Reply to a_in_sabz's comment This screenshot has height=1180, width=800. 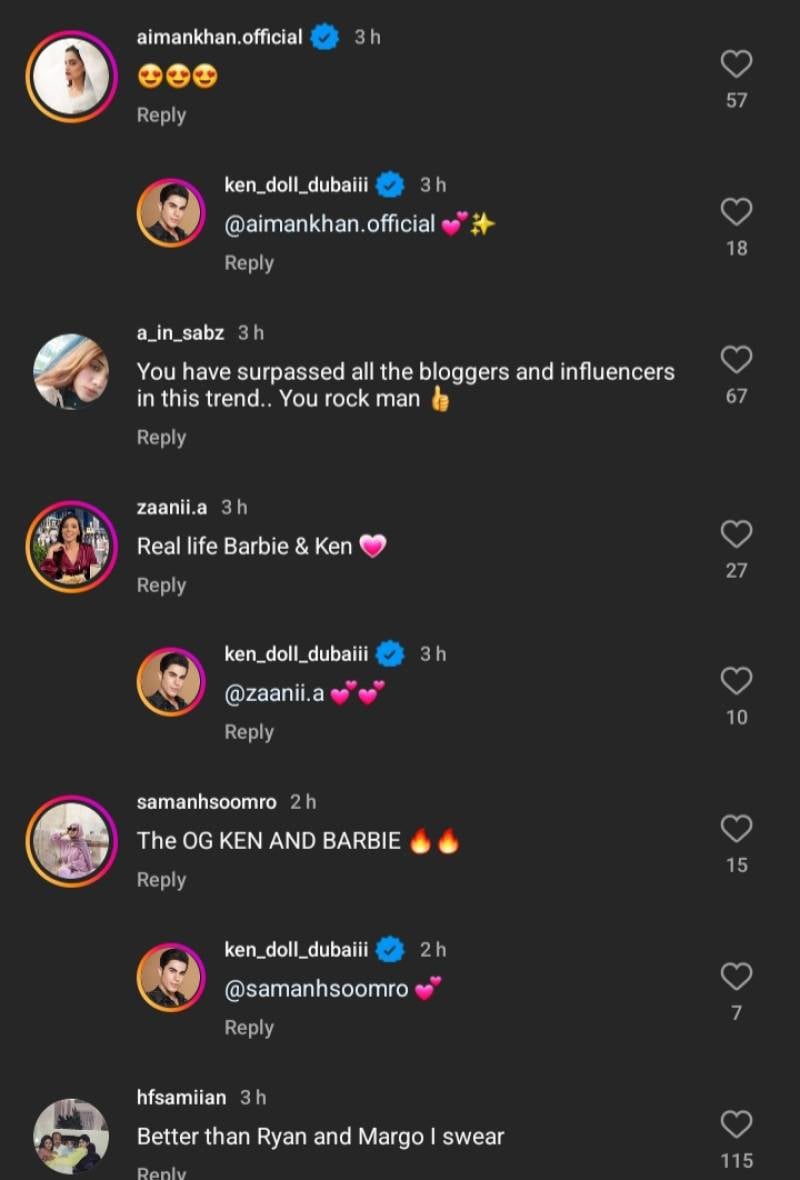pos(161,437)
